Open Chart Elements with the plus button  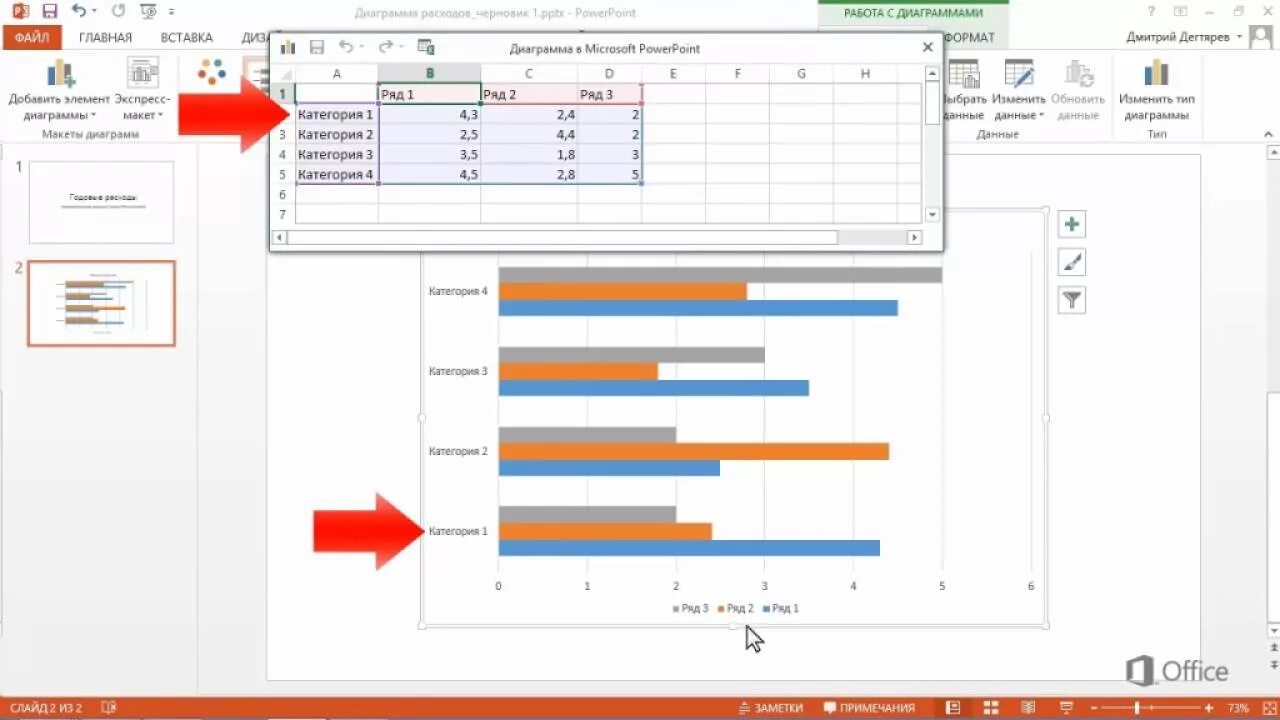point(1072,224)
